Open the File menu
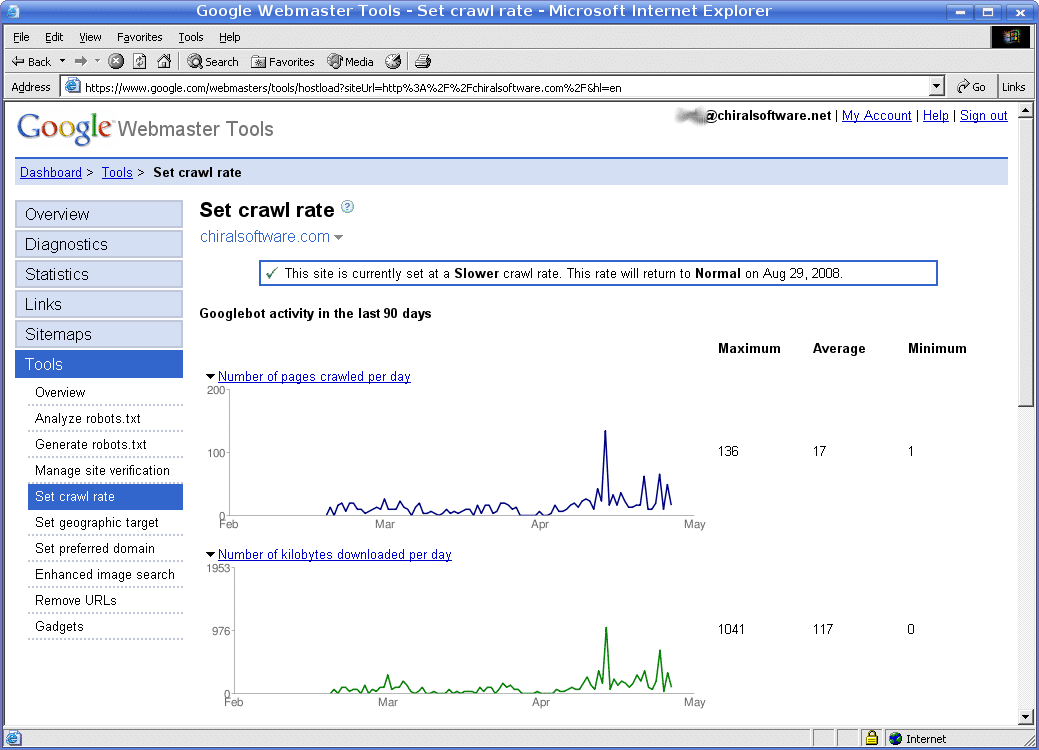1039x750 pixels. click(x=21, y=37)
